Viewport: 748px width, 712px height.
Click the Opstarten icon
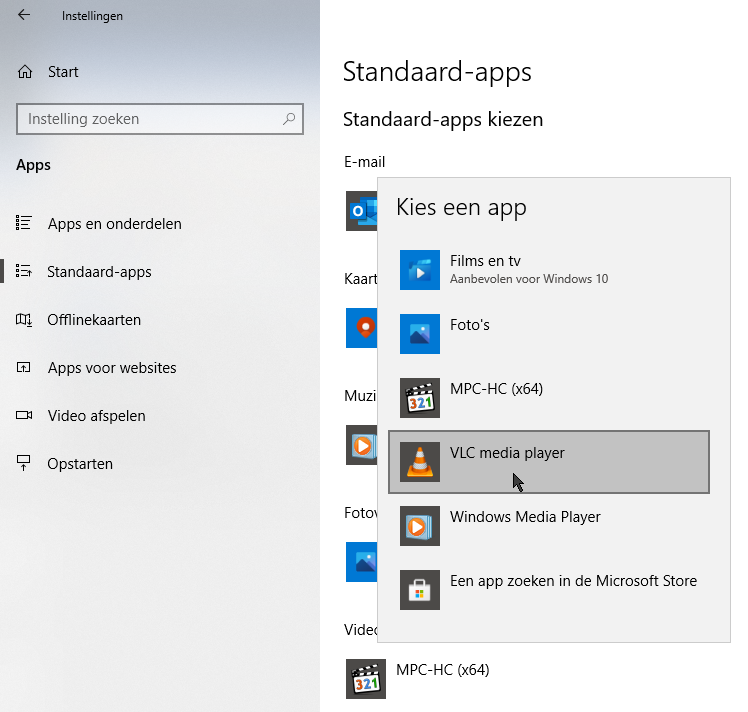23,463
